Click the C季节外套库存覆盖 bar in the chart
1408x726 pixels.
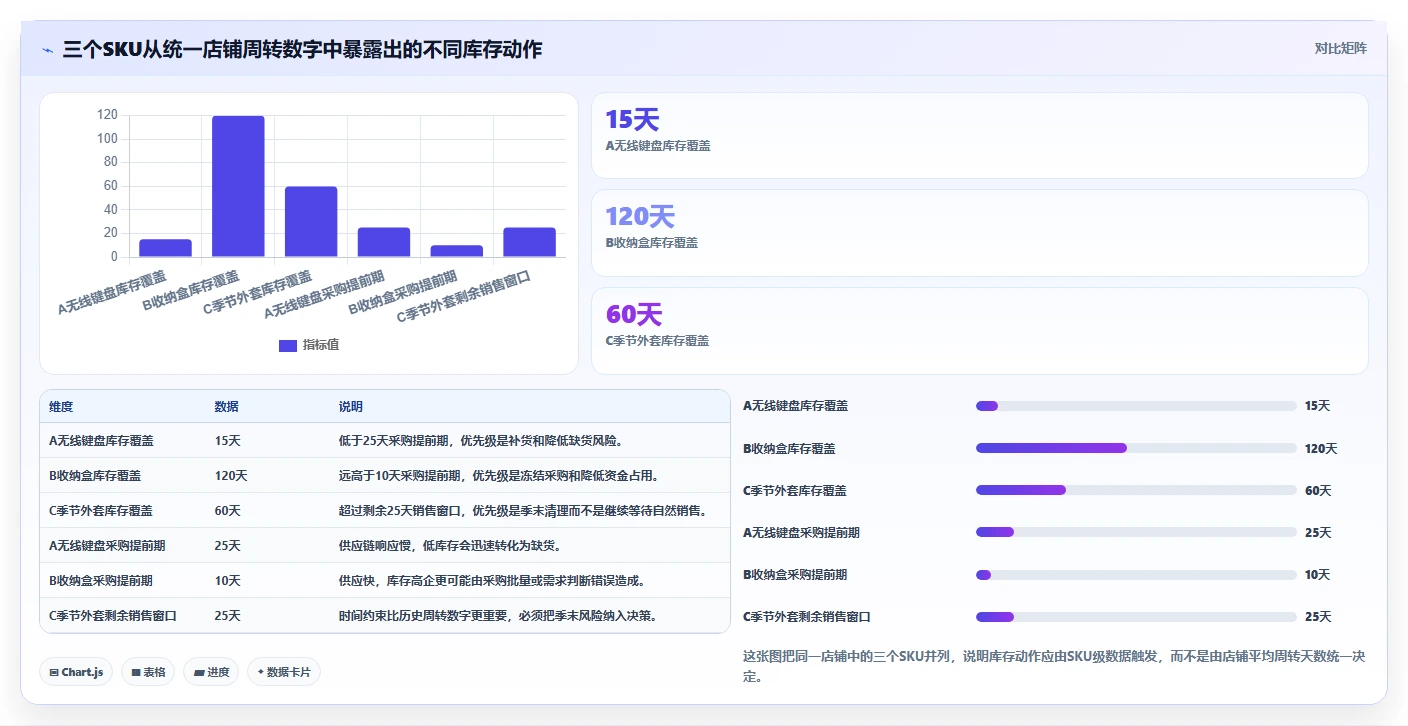tap(311, 221)
